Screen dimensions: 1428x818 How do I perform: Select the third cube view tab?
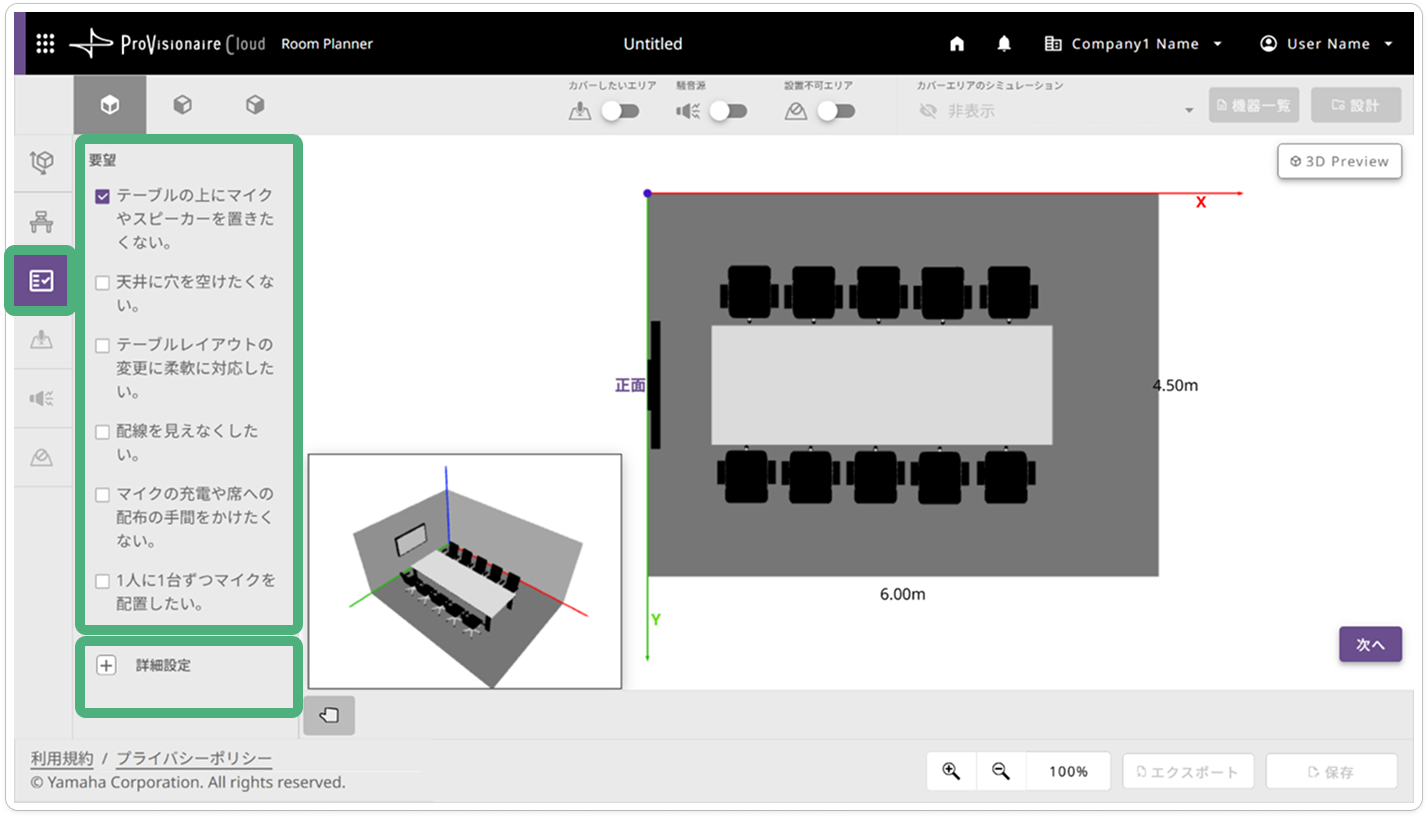pos(255,105)
